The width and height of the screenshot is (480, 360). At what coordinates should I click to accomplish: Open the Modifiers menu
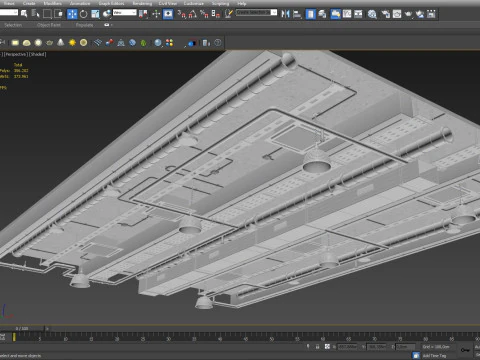(52, 3)
